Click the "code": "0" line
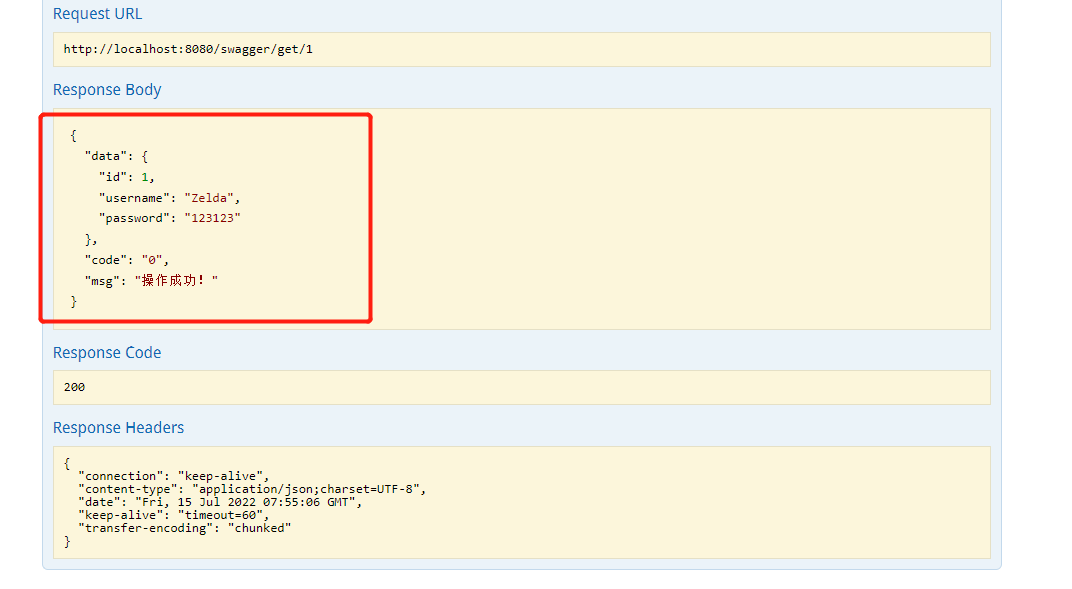The height and width of the screenshot is (589, 1072). [126, 260]
